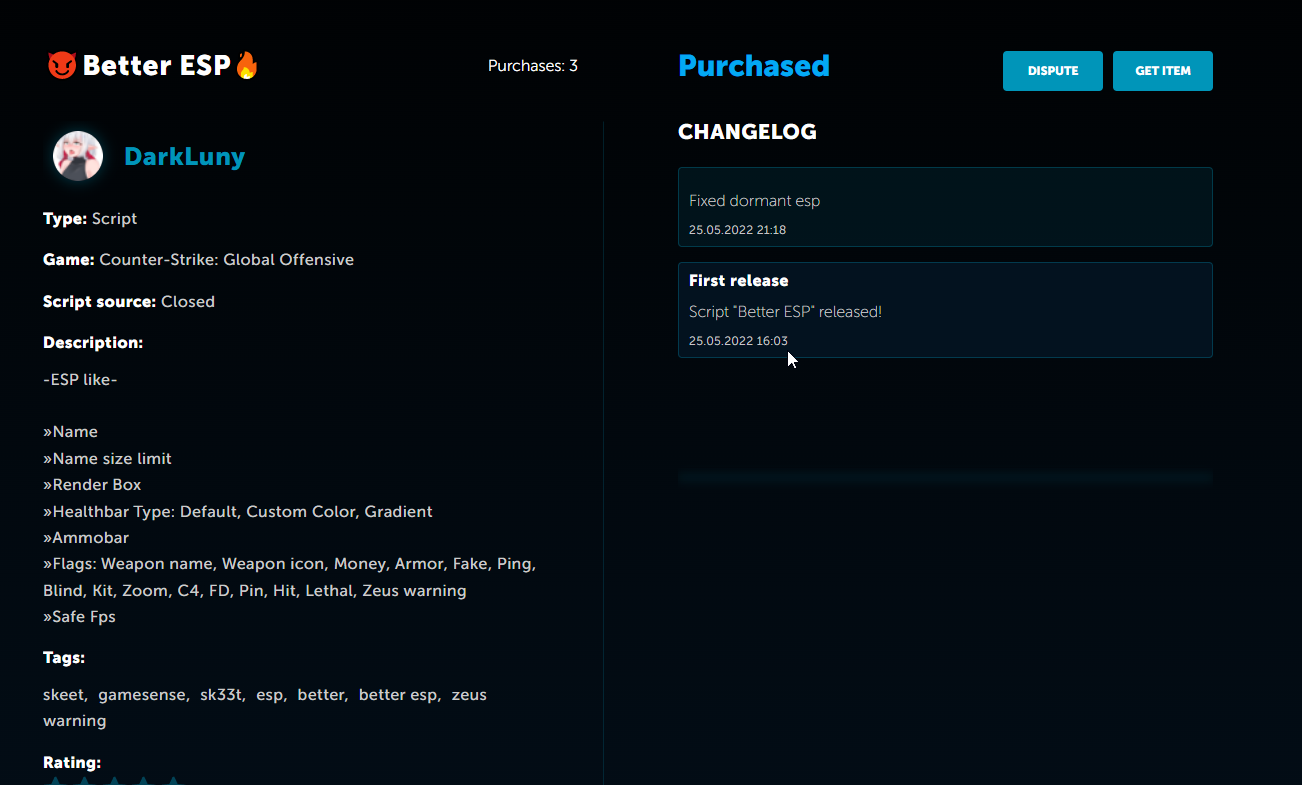
Task: Click the blue Purchased status text
Action: click(x=754, y=66)
